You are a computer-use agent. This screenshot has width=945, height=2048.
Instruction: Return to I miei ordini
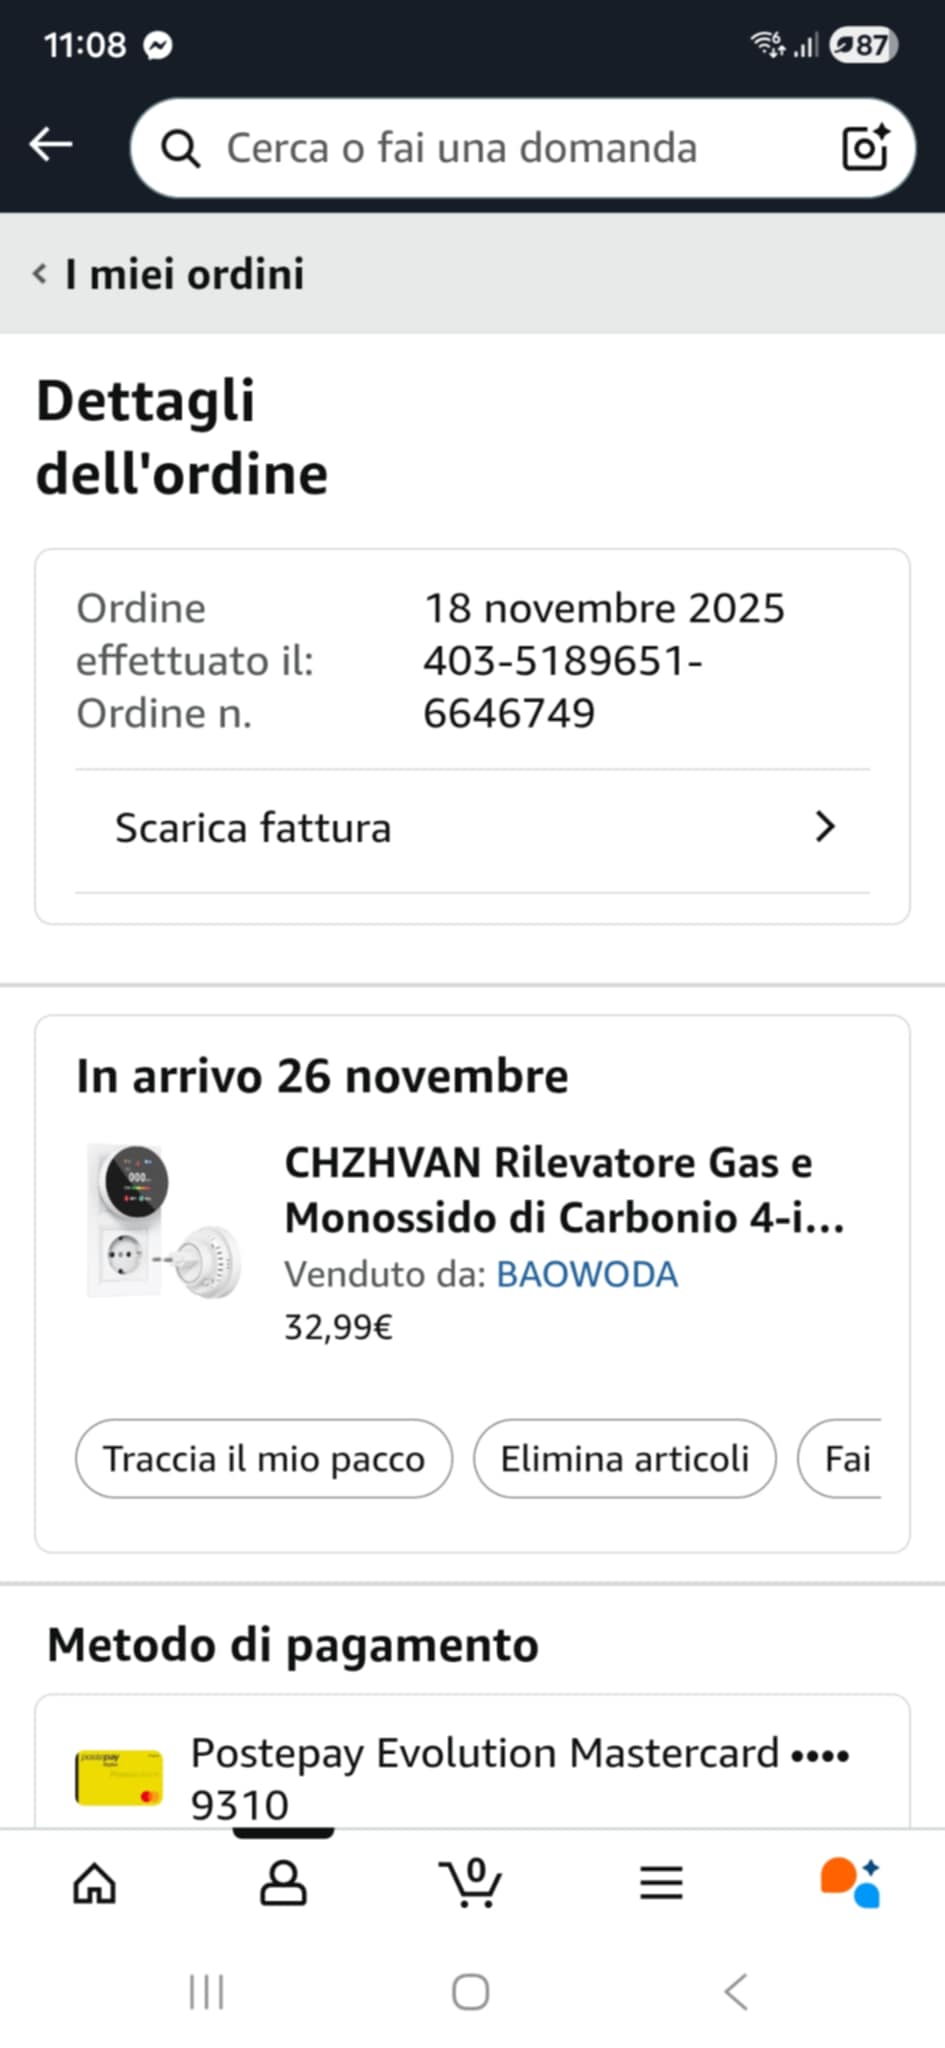point(170,274)
